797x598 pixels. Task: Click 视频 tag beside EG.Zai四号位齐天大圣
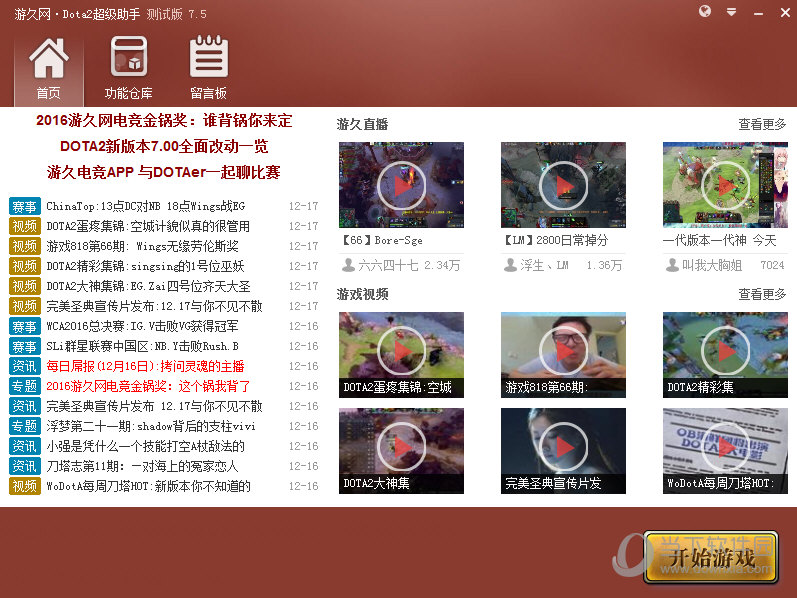click(24, 286)
